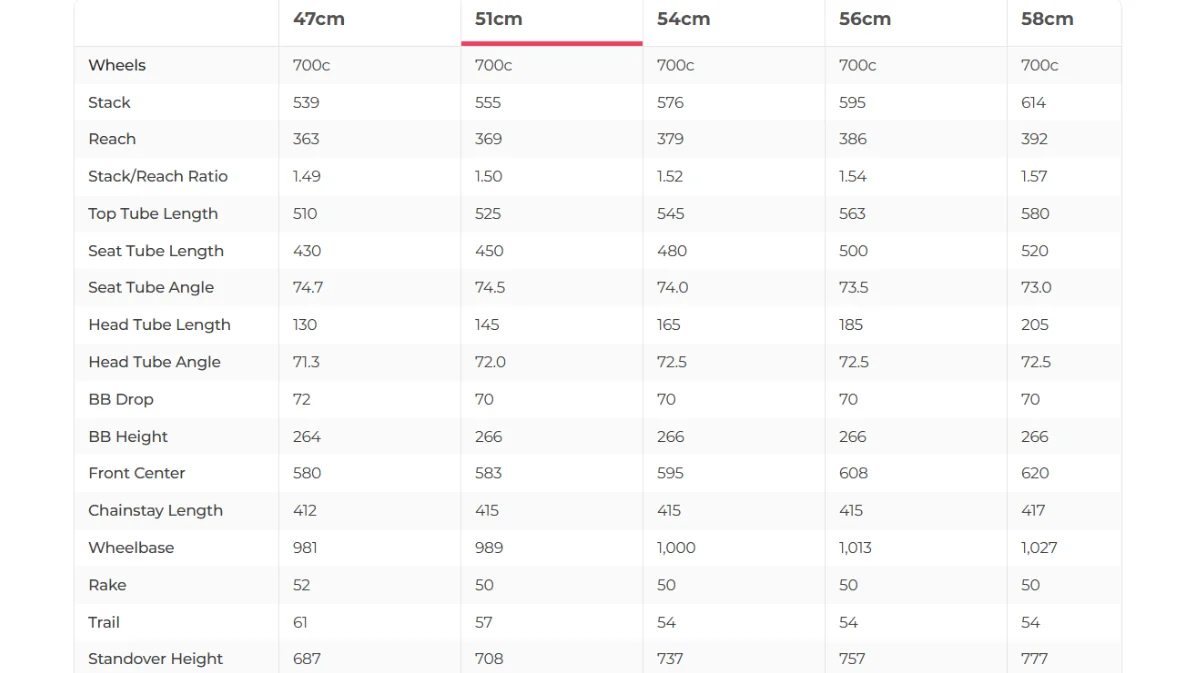The width and height of the screenshot is (1196, 673).
Task: Click the Wheels row label
Action: tap(117, 65)
